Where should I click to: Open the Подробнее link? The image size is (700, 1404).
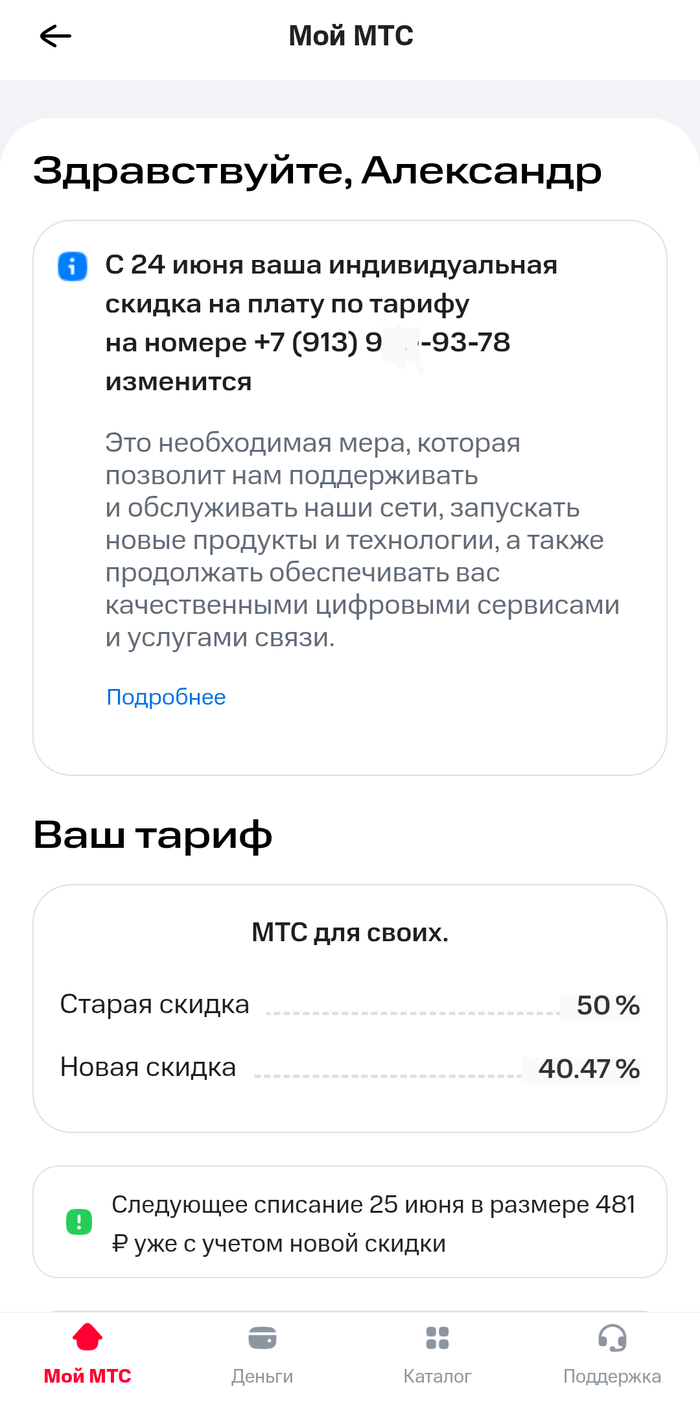(x=166, y=697)
